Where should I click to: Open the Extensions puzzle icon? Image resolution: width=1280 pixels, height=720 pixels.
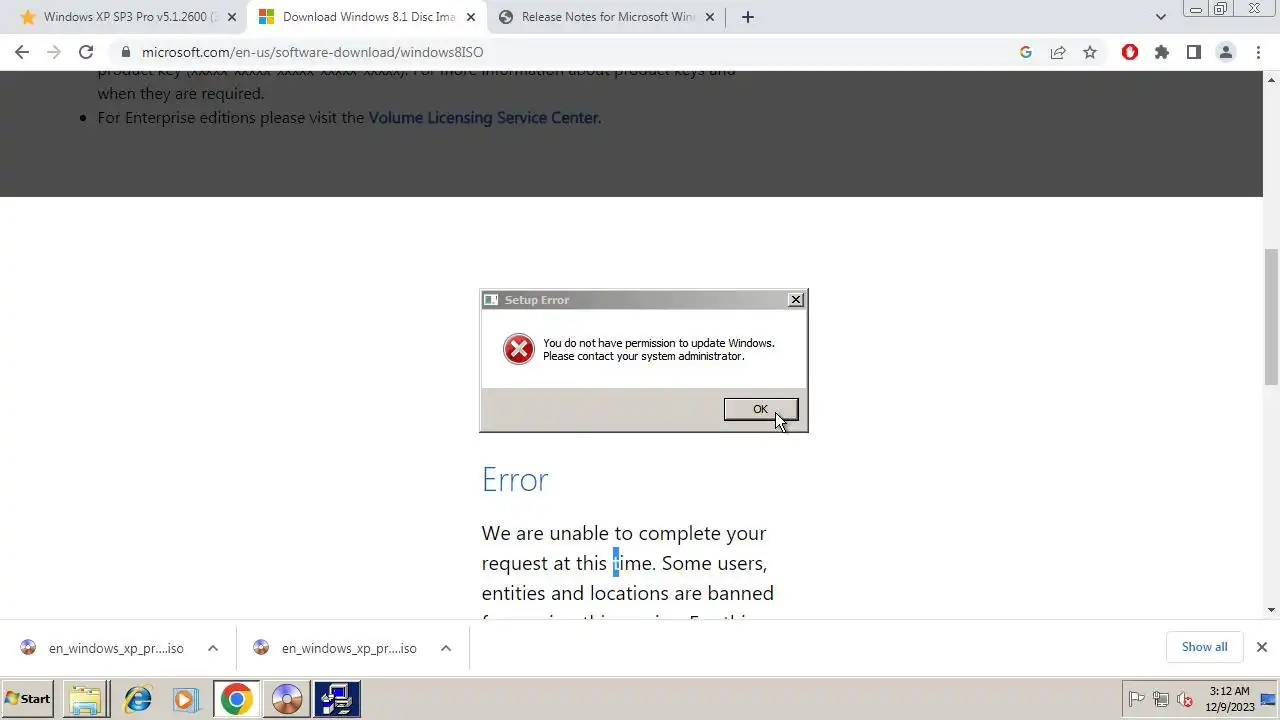click(x=1162, y=52)
